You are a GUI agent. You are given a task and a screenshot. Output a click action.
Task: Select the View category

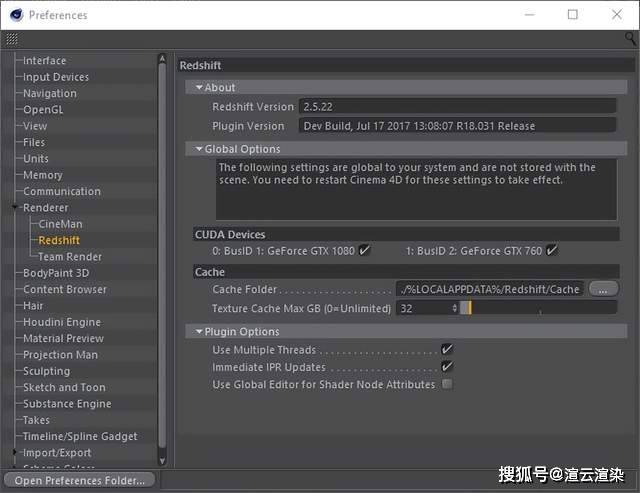click(35, 126)
